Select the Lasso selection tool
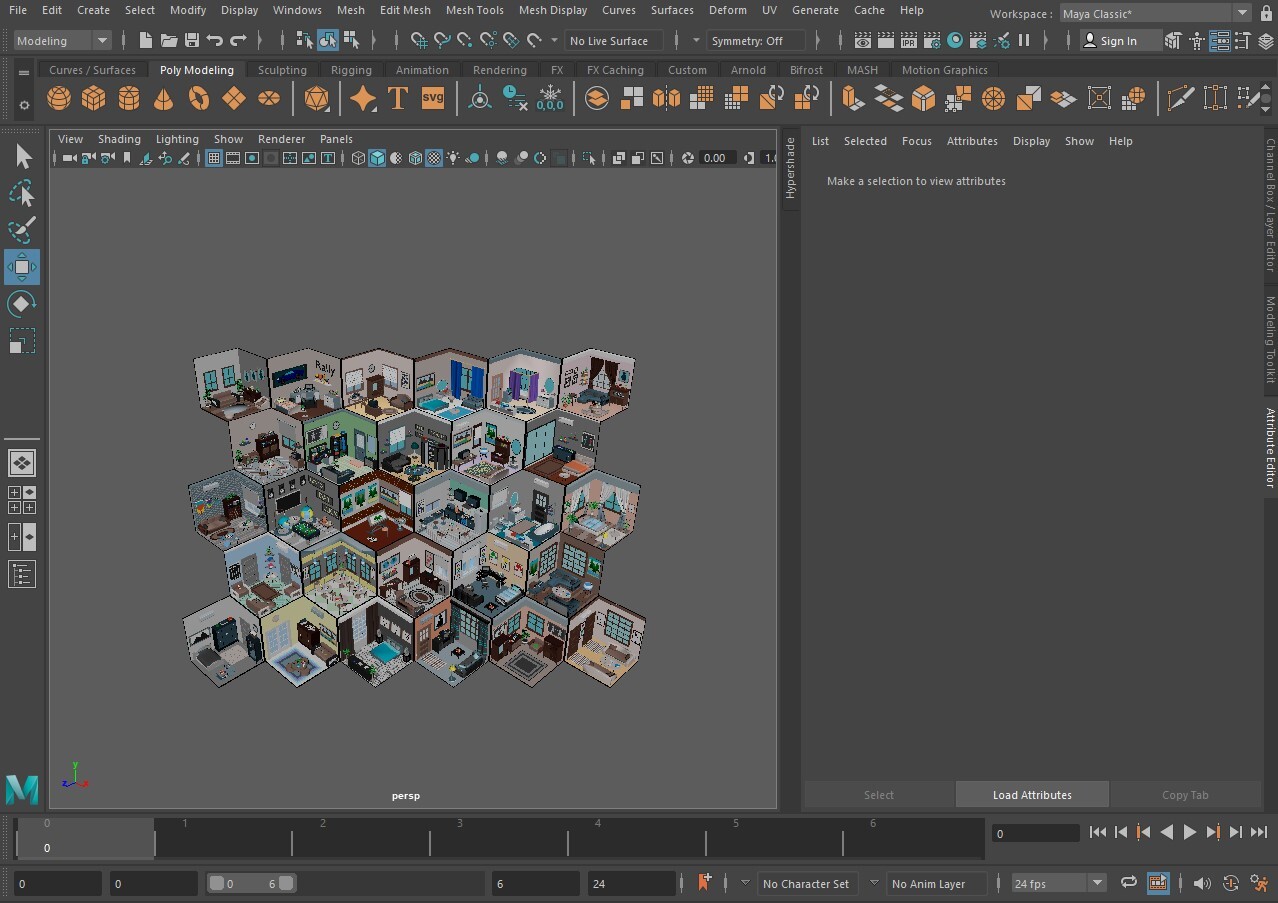The image size is (1278, 903). pyautogui.click(x=21, y=193)
